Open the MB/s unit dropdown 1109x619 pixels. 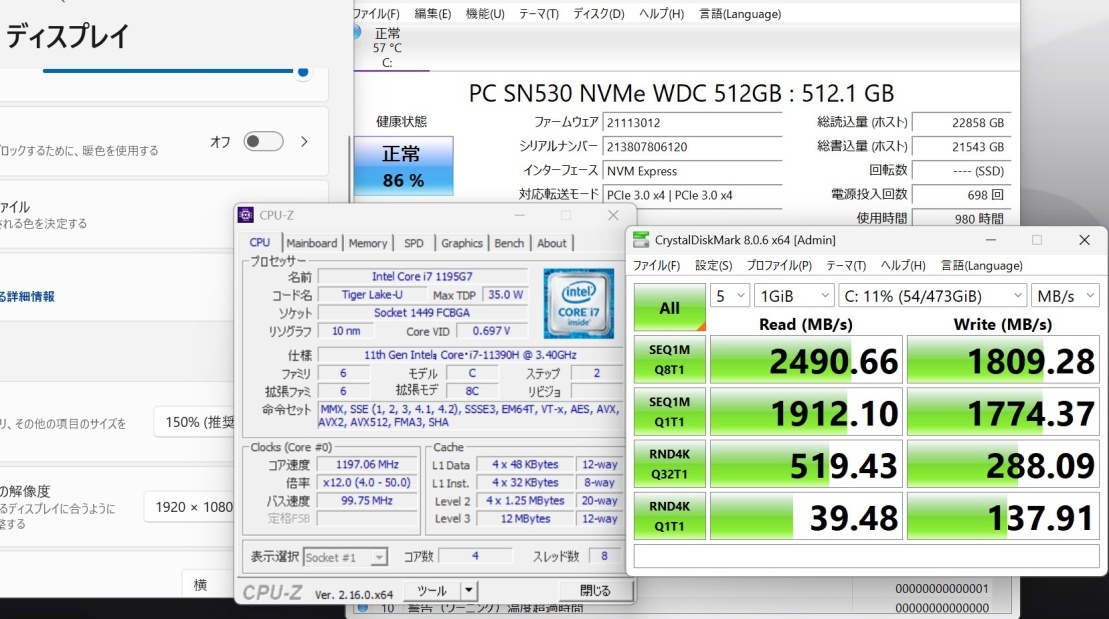click(1065, 296)
